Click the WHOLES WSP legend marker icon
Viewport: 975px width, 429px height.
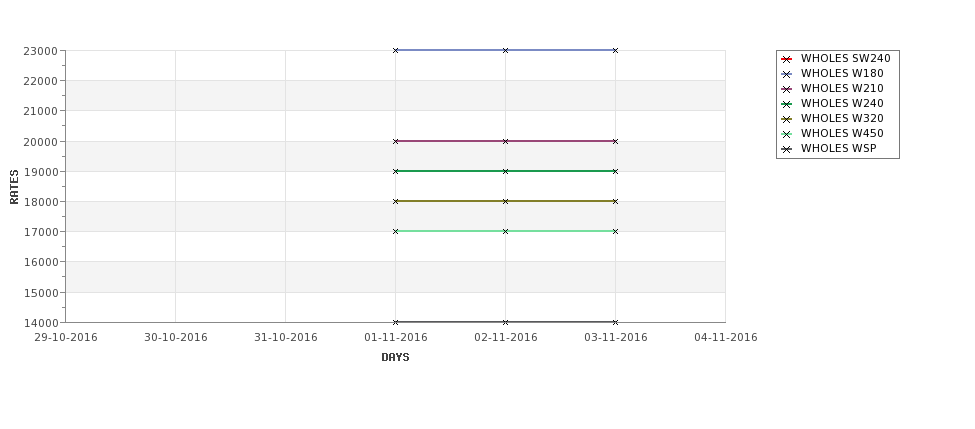click(x=787, y=149)
